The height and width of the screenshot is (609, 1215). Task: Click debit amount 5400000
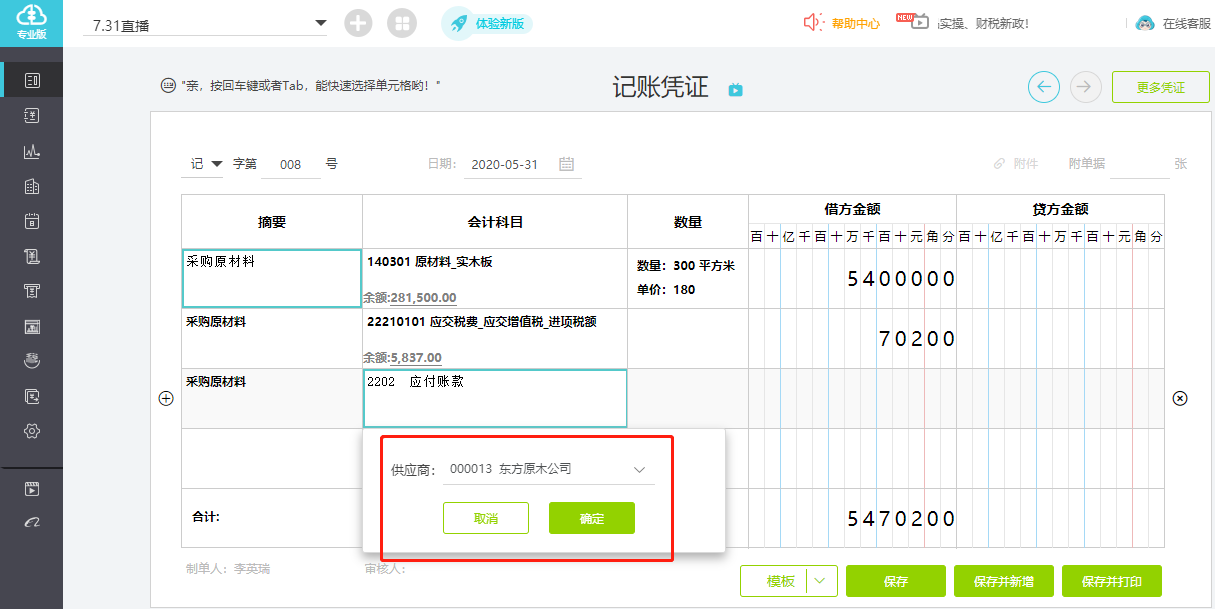[901, 279]
